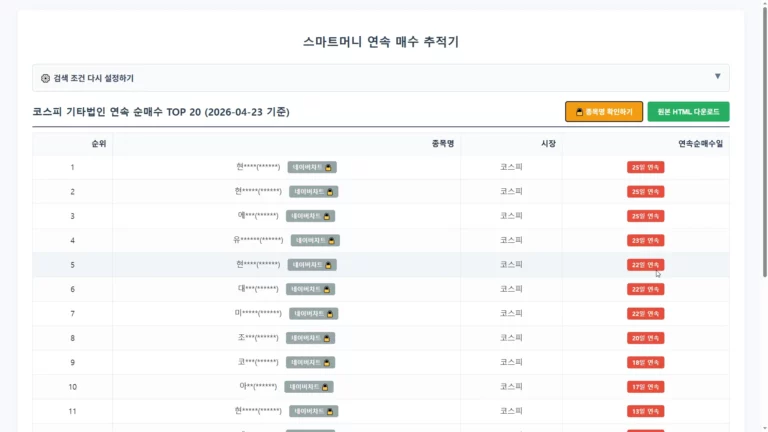This screenshot has width=768, height=432.
Task: Select masked stock name in rank 9 starting 코
Action: (258, 362)
